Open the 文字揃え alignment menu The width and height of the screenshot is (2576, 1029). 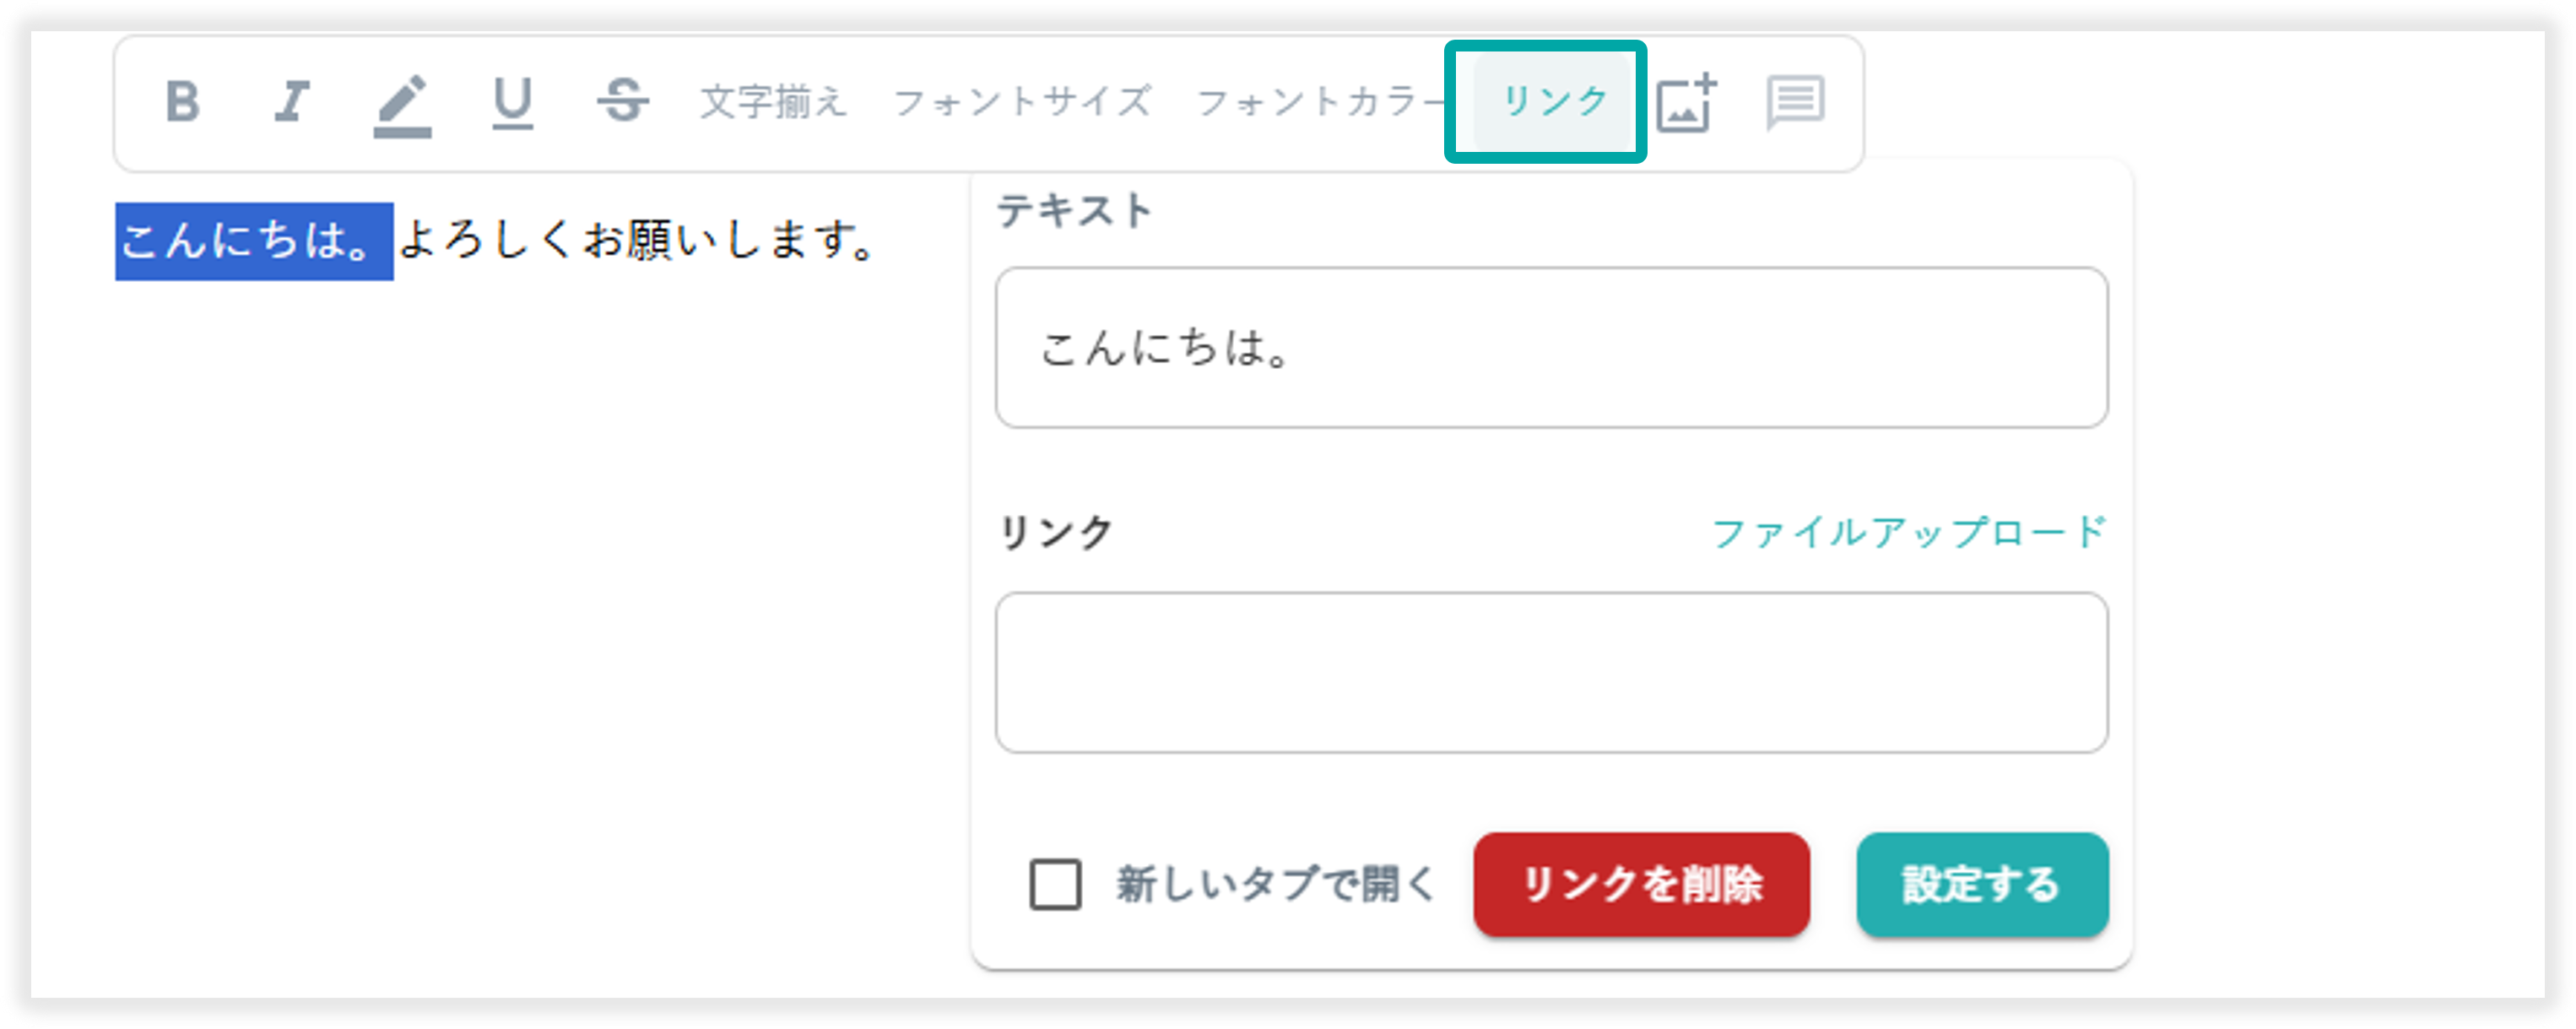click(772, 102)
